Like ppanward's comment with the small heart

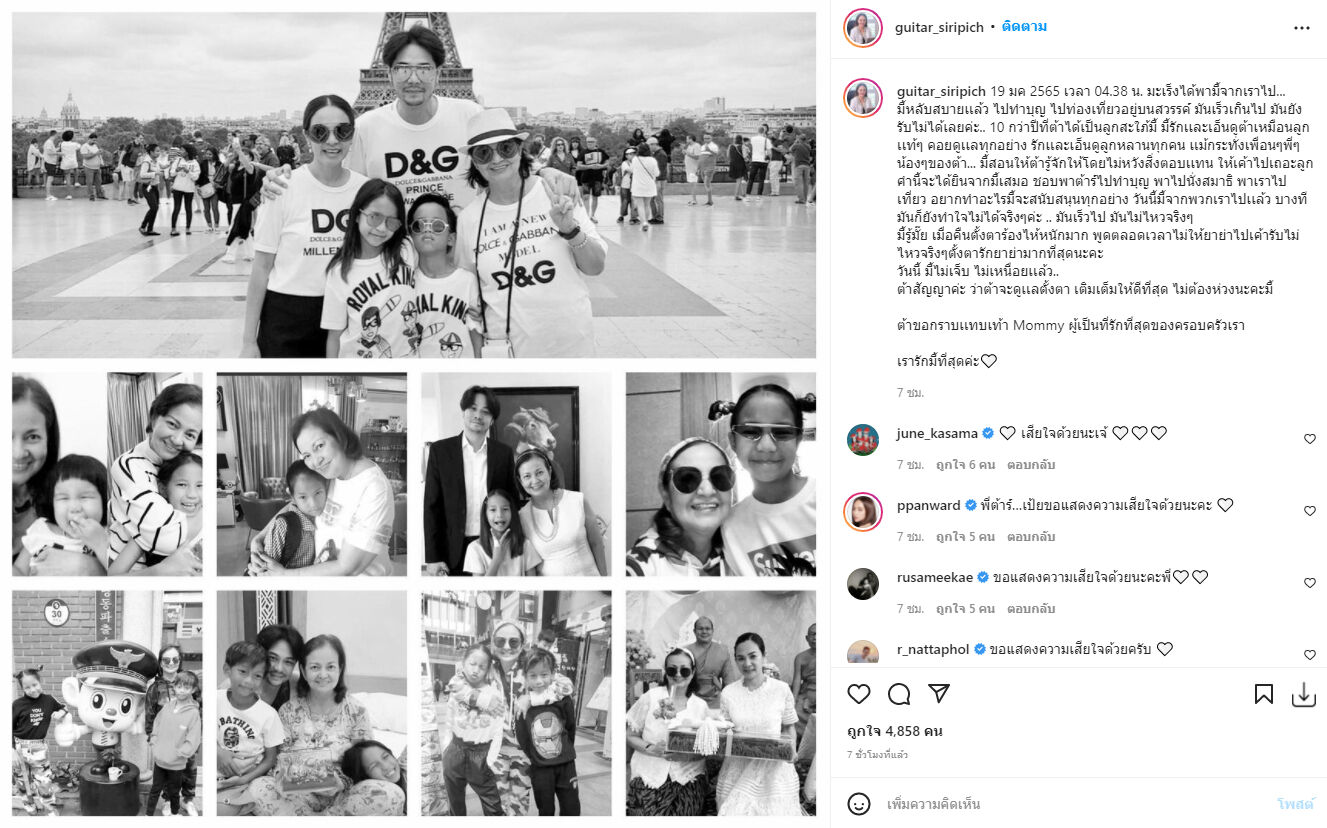[x=1310, y=511]
